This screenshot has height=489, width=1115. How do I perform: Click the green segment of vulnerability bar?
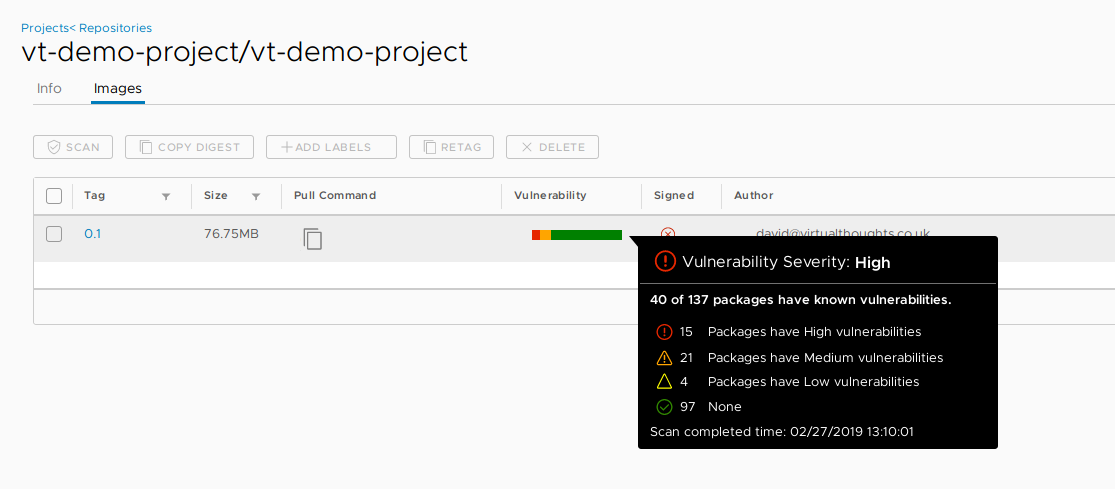587,235
